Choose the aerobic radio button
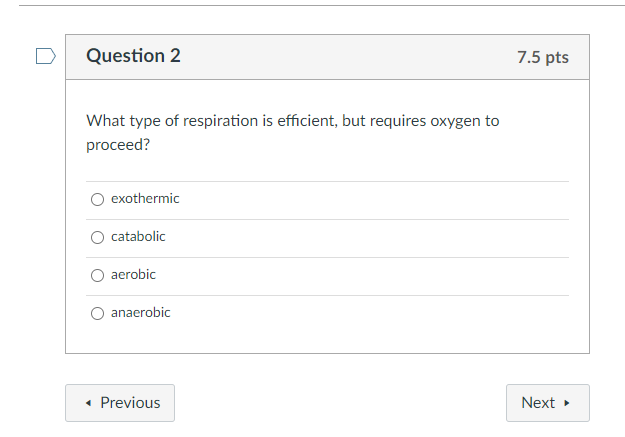 [97, 275]
